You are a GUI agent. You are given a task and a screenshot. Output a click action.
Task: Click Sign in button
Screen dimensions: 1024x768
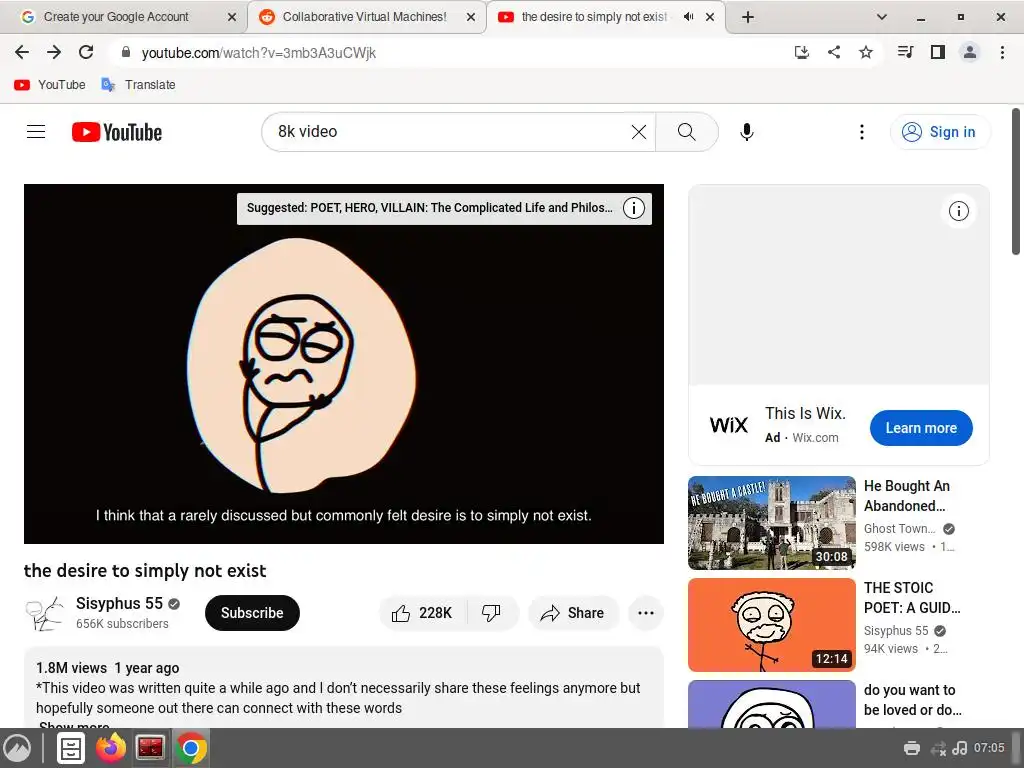click(x=940, y=132)
